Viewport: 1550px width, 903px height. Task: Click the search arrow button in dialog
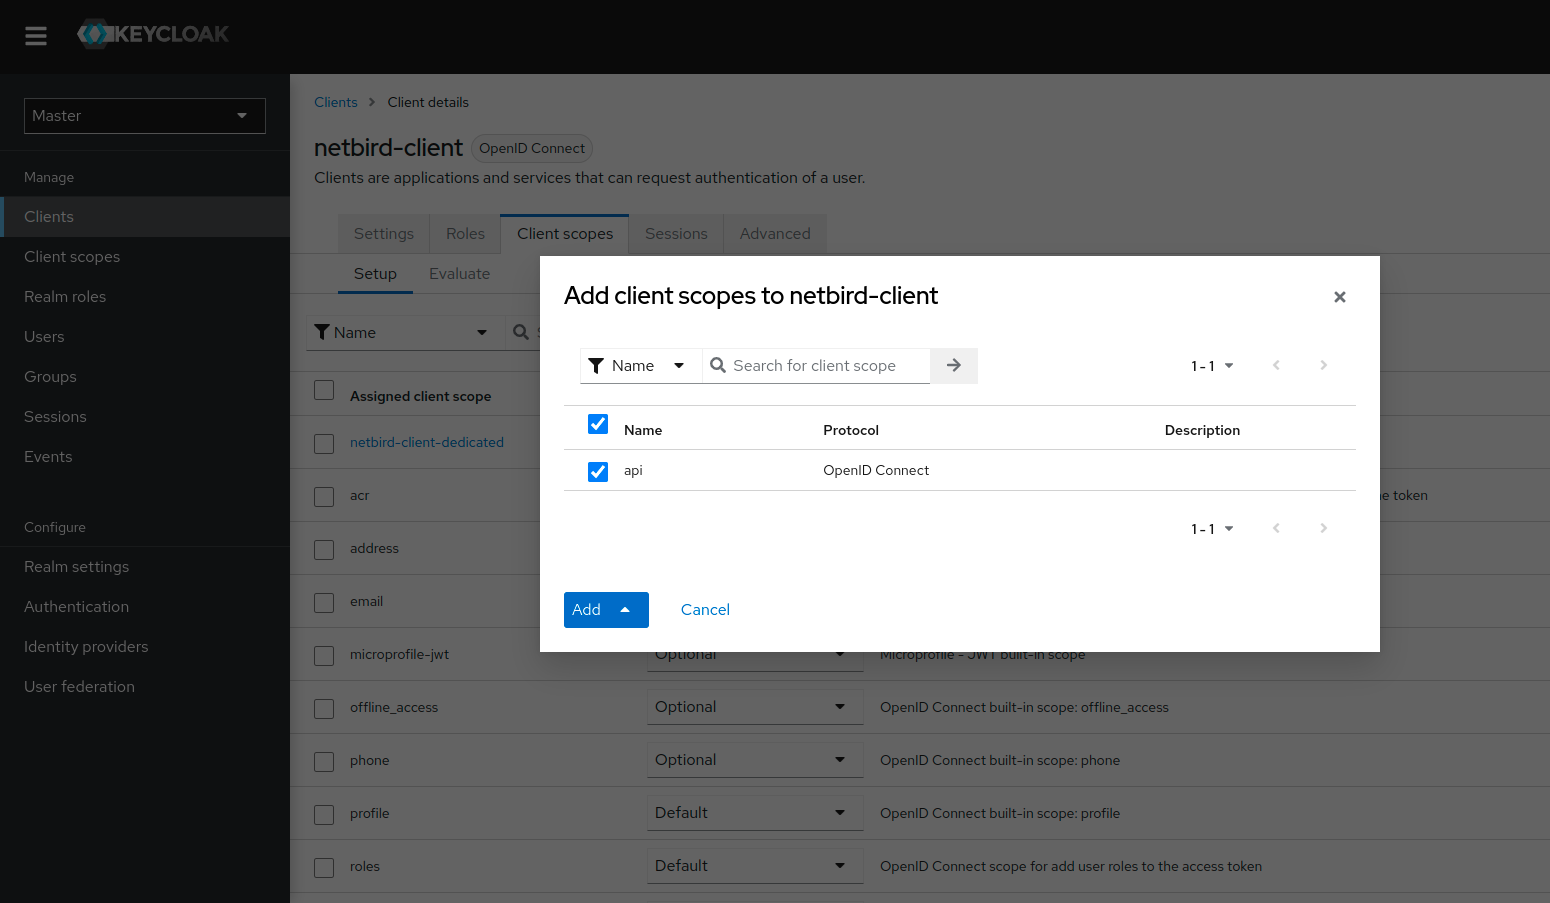click(x=953, y=366)
